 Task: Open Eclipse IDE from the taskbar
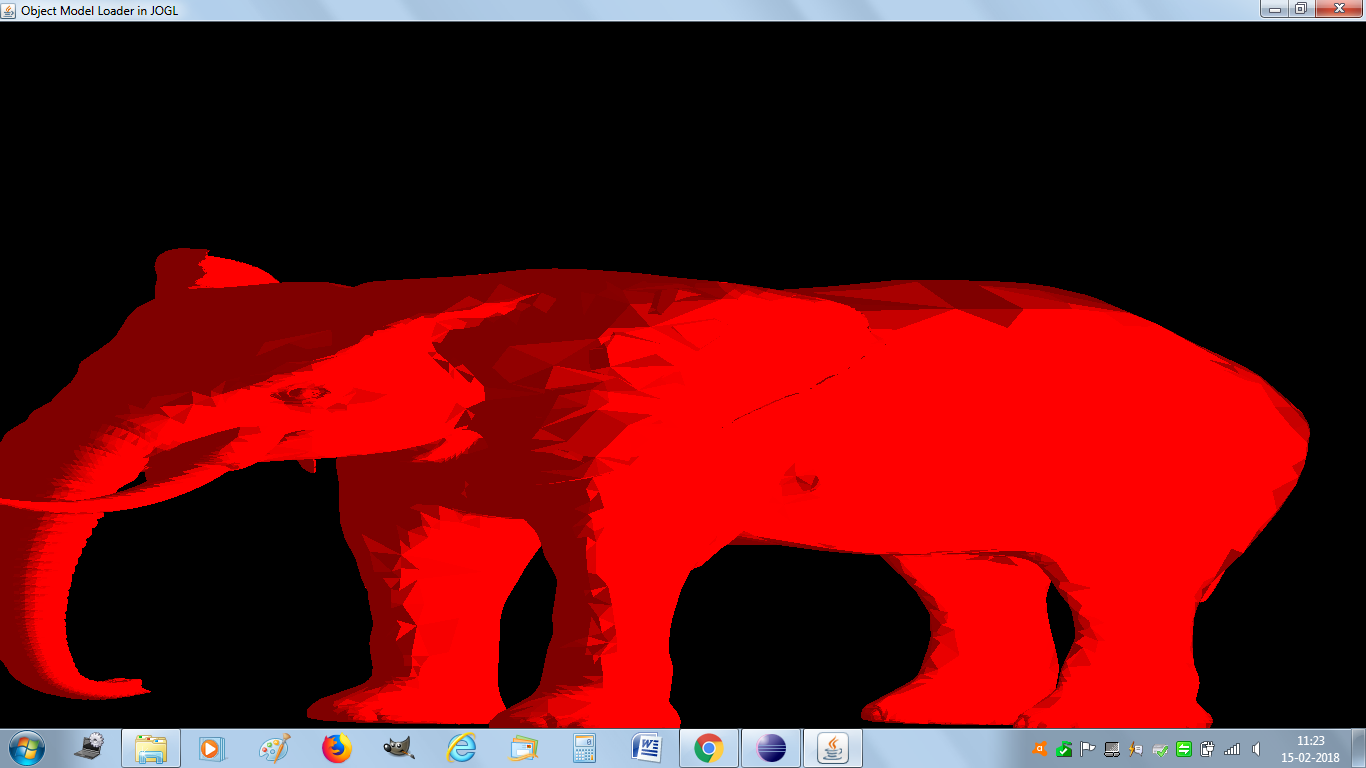[x=770, y=746]
